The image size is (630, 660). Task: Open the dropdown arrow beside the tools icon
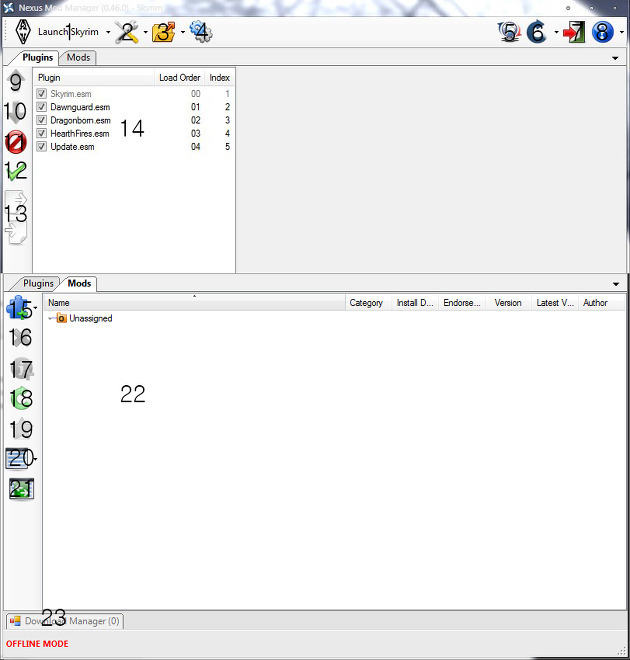pyautogui.click(x=146, y=32)
